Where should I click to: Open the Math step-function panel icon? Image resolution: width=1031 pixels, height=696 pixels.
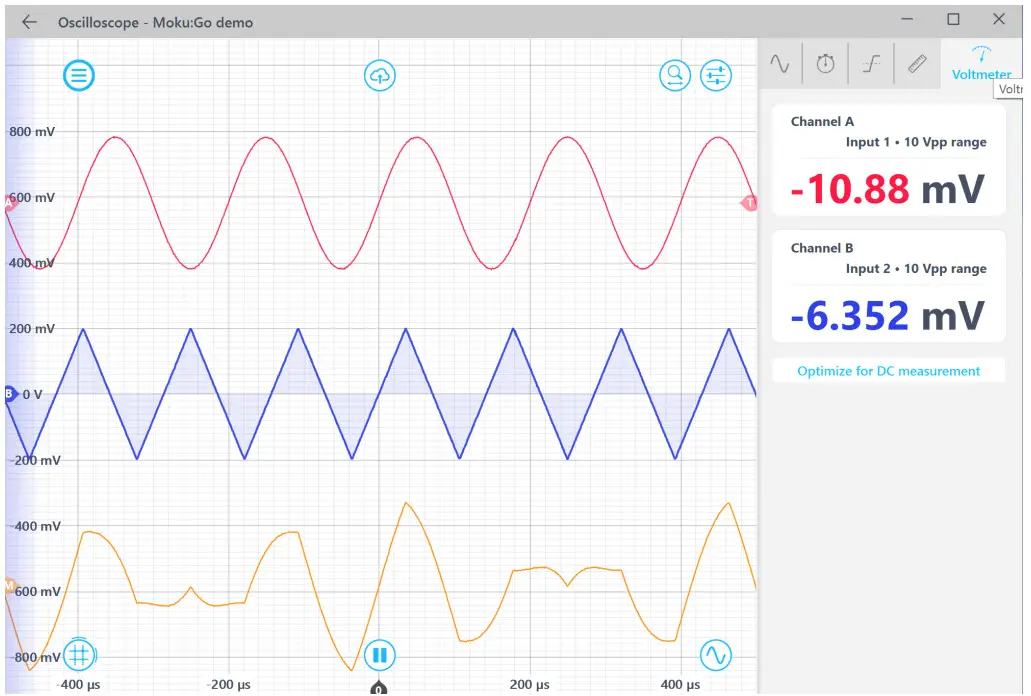point(870,63)
